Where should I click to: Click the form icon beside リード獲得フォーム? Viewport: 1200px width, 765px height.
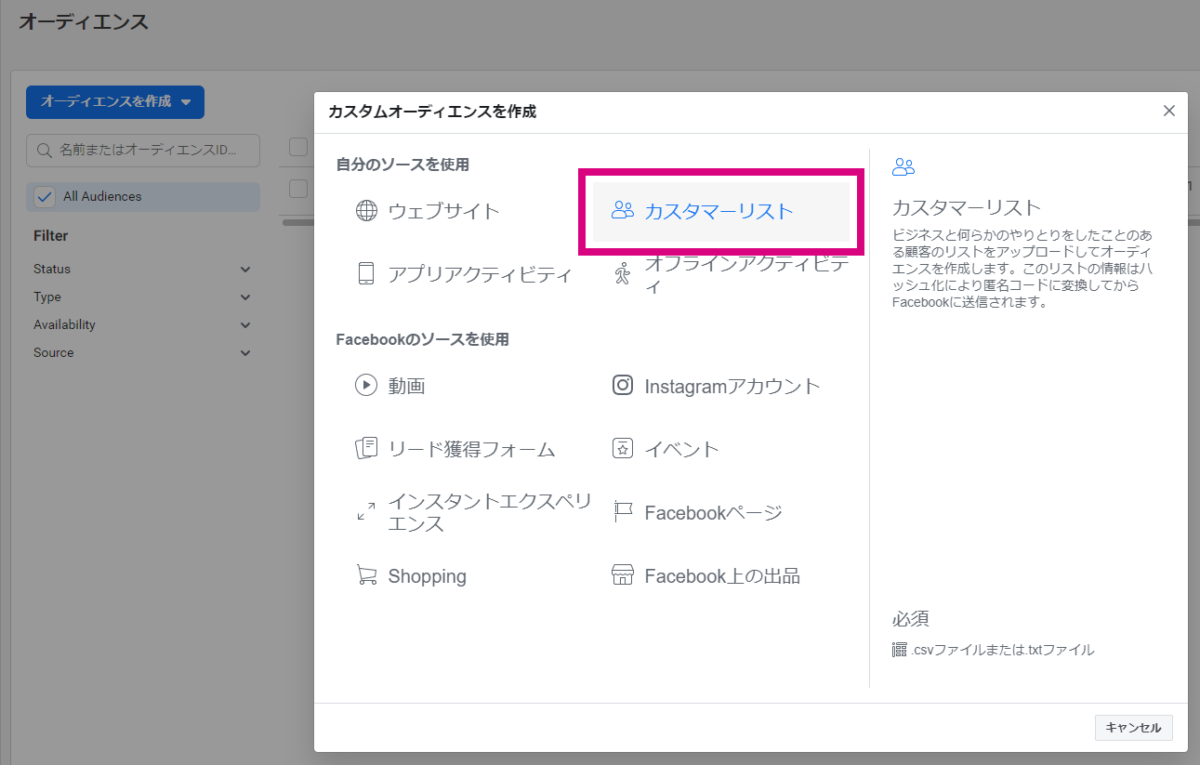tap(366, 448)
